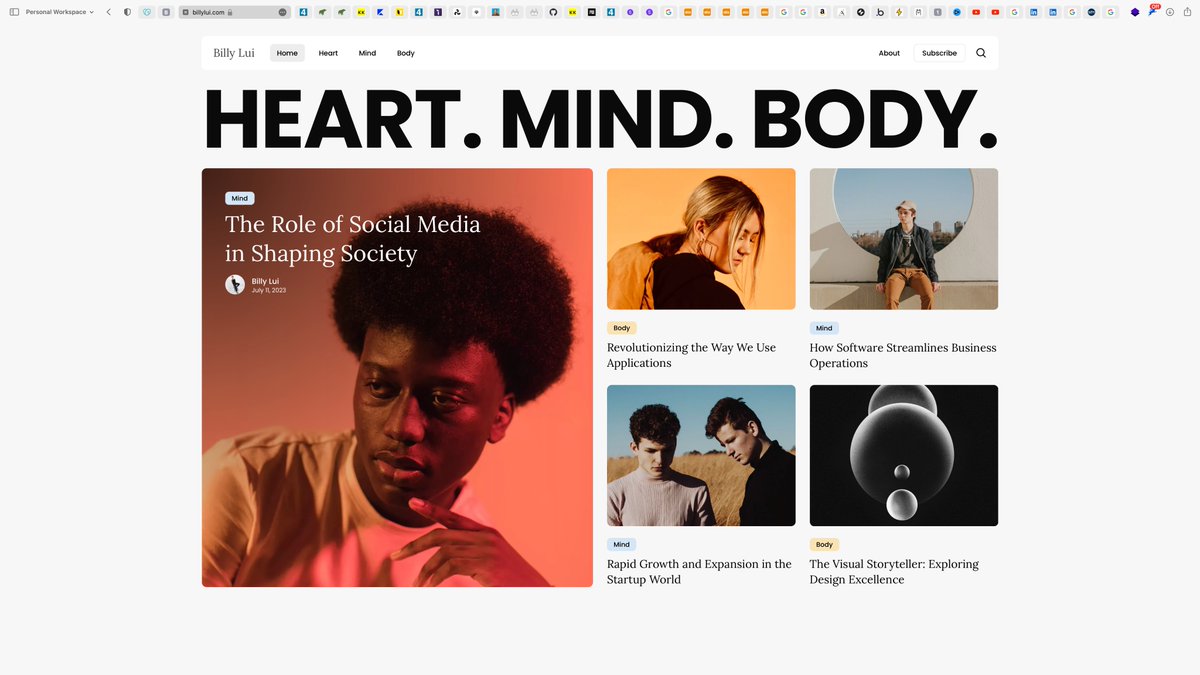Click Mind tag above Rapid Growth article

coord(622,544)
